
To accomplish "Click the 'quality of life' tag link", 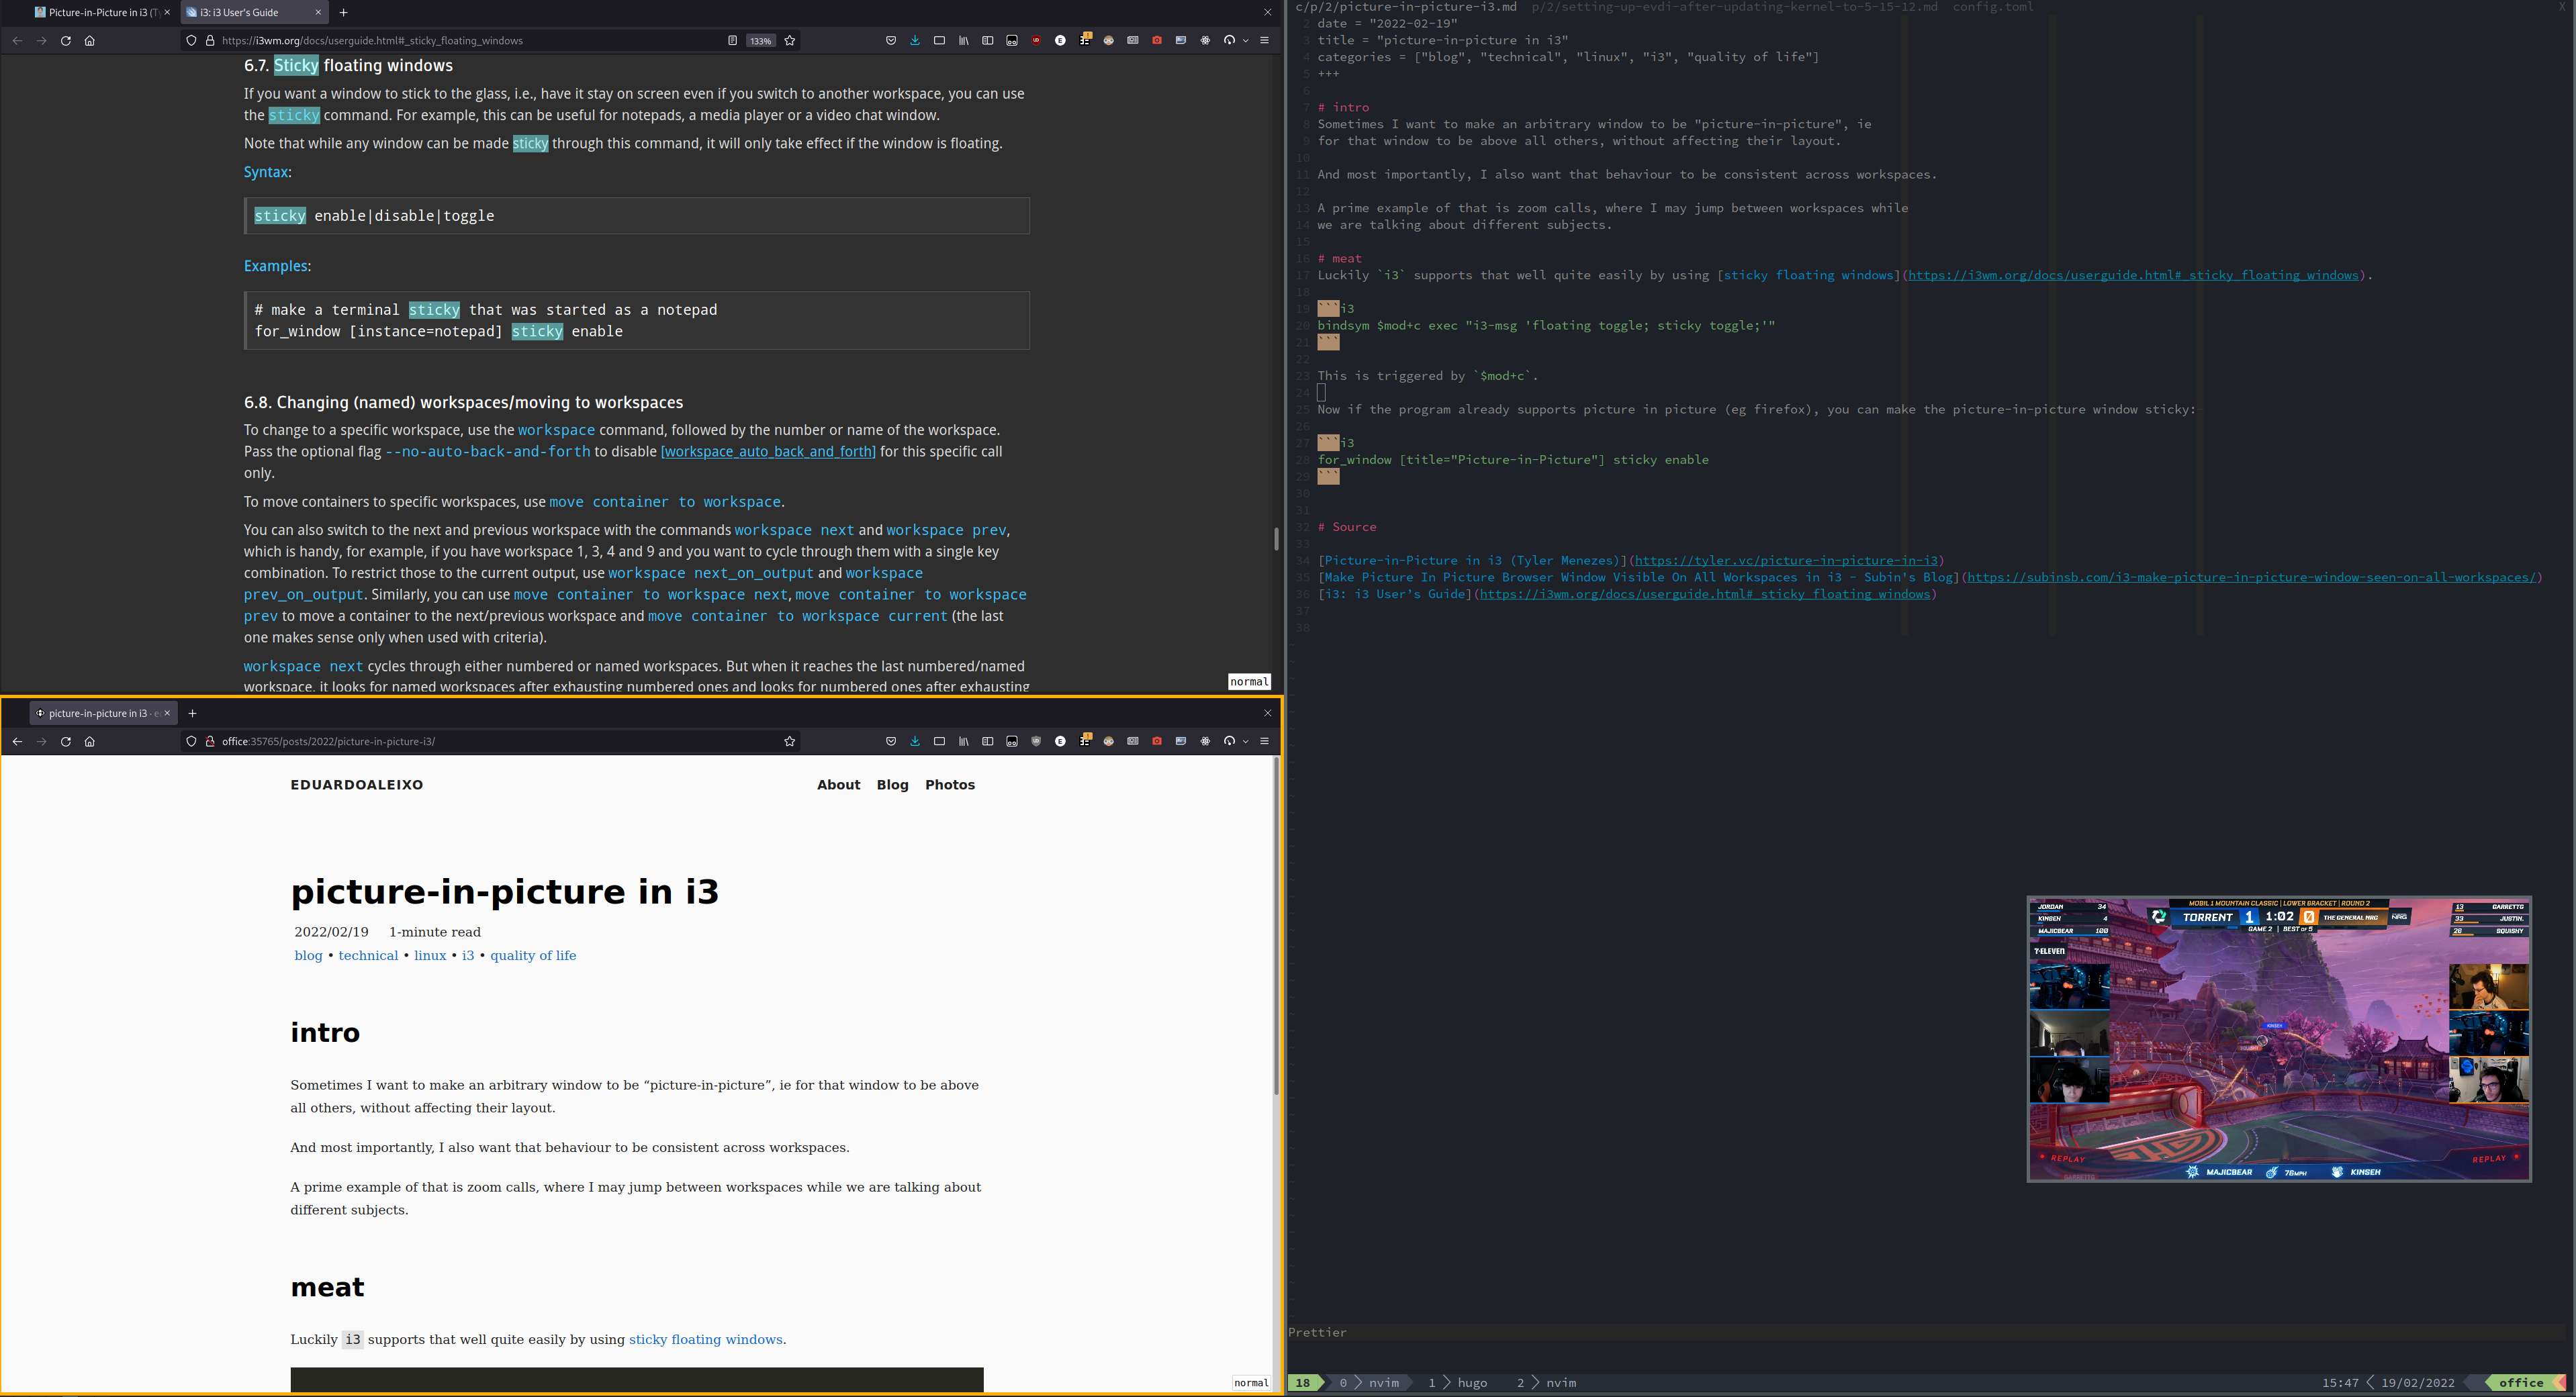I will point(533,955).
